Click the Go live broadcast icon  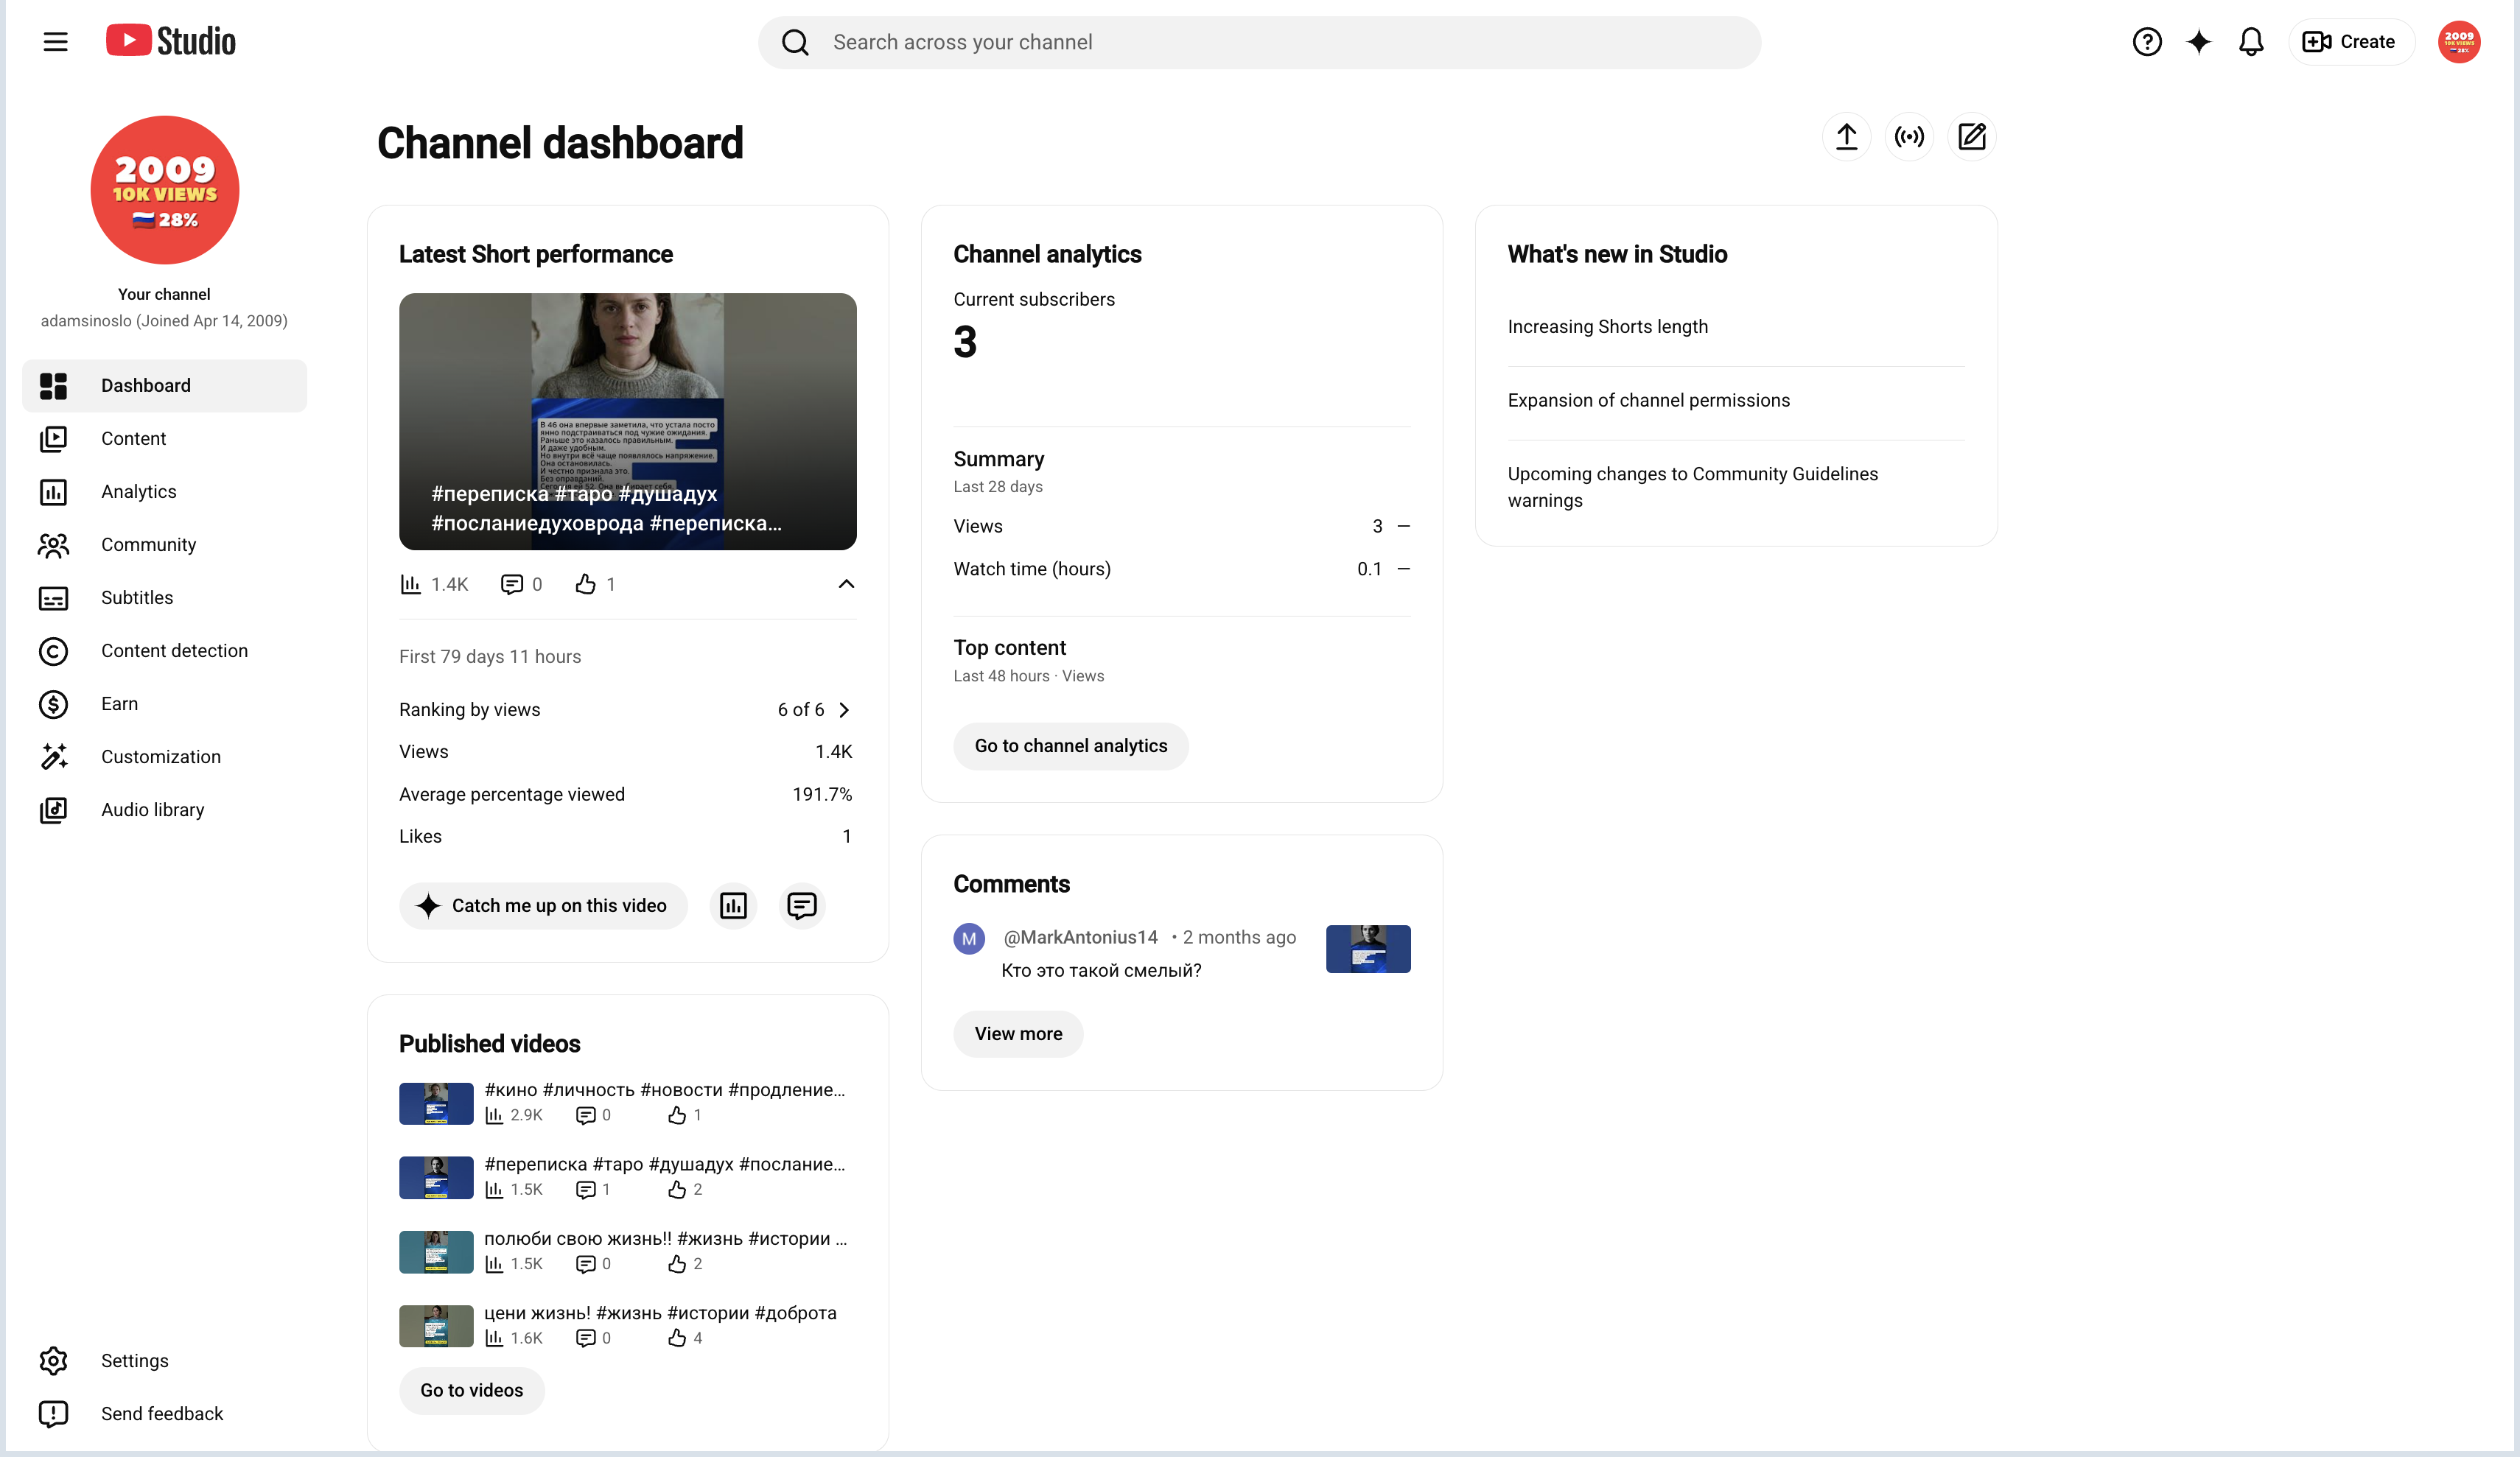click(1909, 137)
